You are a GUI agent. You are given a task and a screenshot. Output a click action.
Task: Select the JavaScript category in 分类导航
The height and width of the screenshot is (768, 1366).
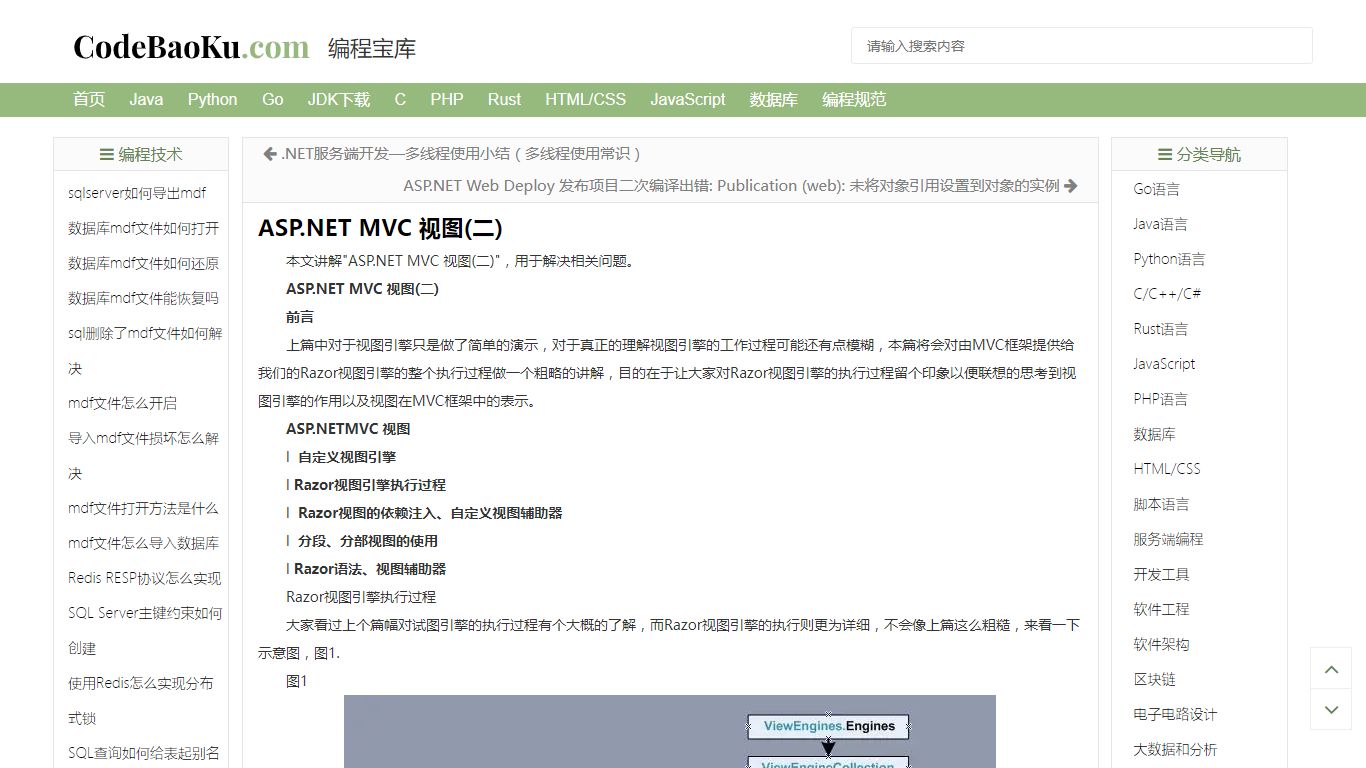coord(1164,364)
